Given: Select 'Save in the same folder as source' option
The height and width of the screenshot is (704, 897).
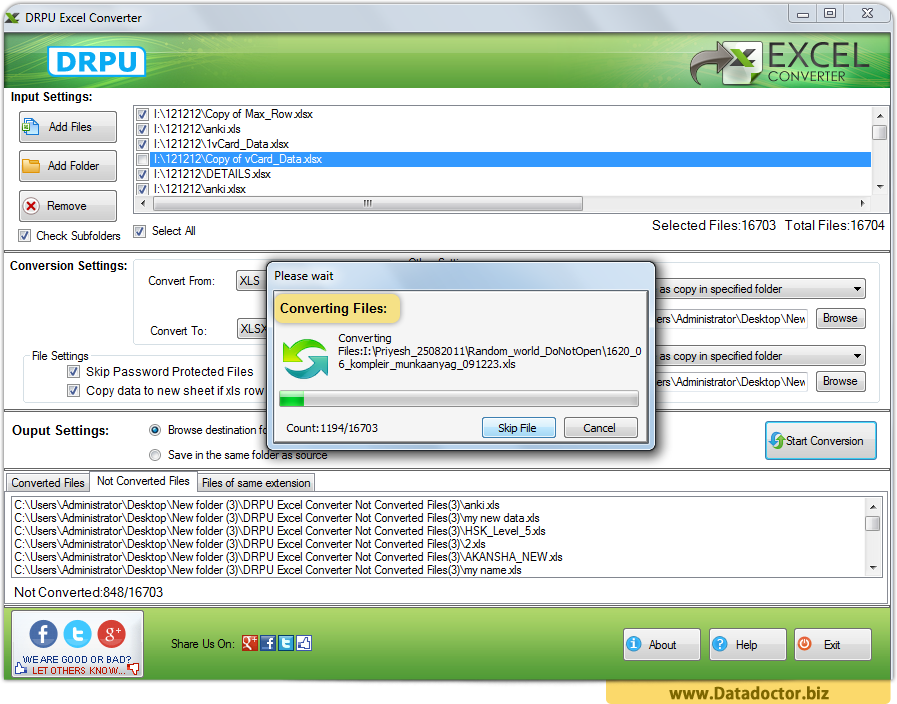Looking at the screenshot, I should point(154,455).
